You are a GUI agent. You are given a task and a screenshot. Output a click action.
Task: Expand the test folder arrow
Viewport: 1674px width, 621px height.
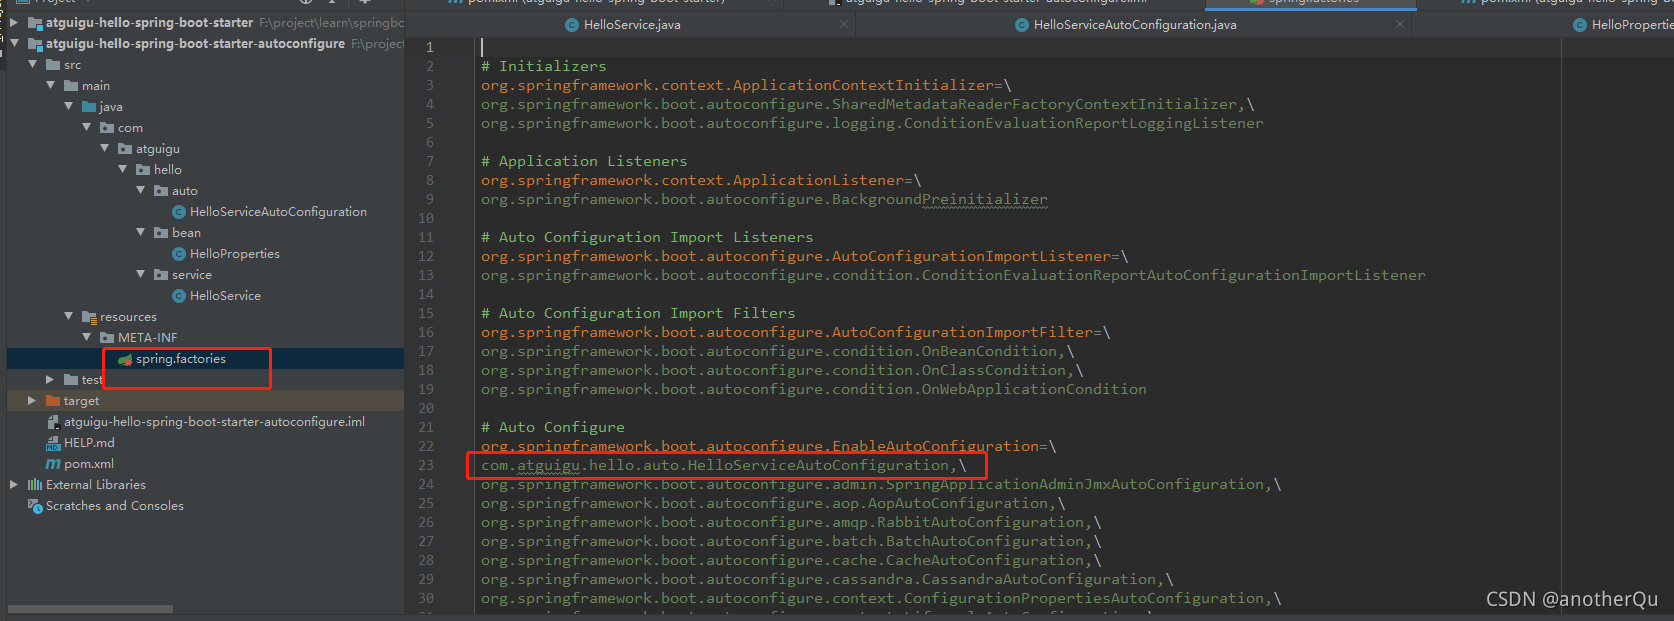50,379
